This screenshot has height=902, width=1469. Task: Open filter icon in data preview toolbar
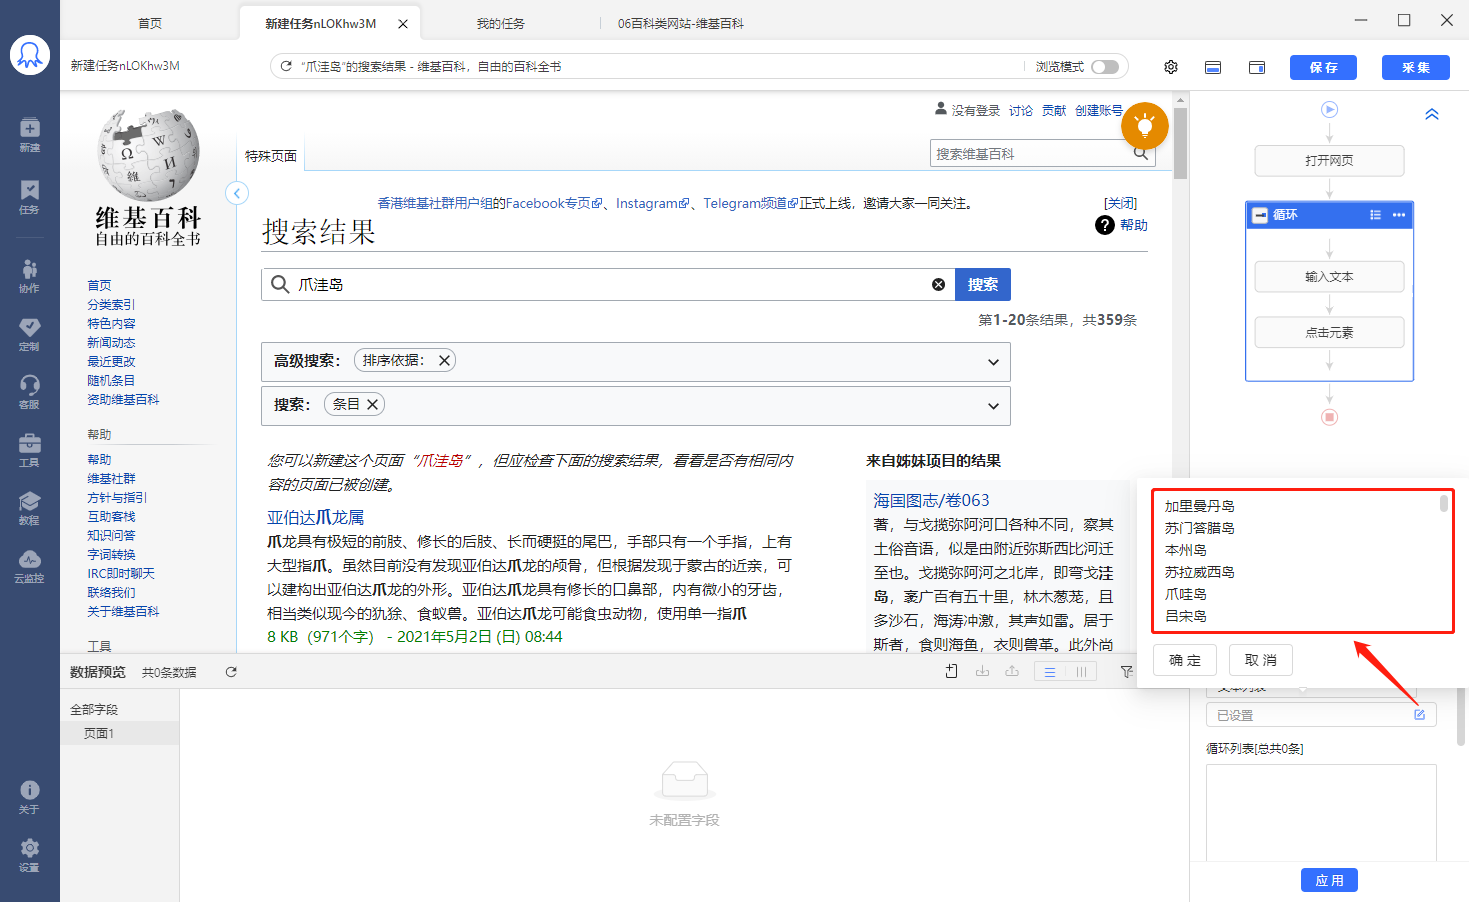(x=1127, y=672)
